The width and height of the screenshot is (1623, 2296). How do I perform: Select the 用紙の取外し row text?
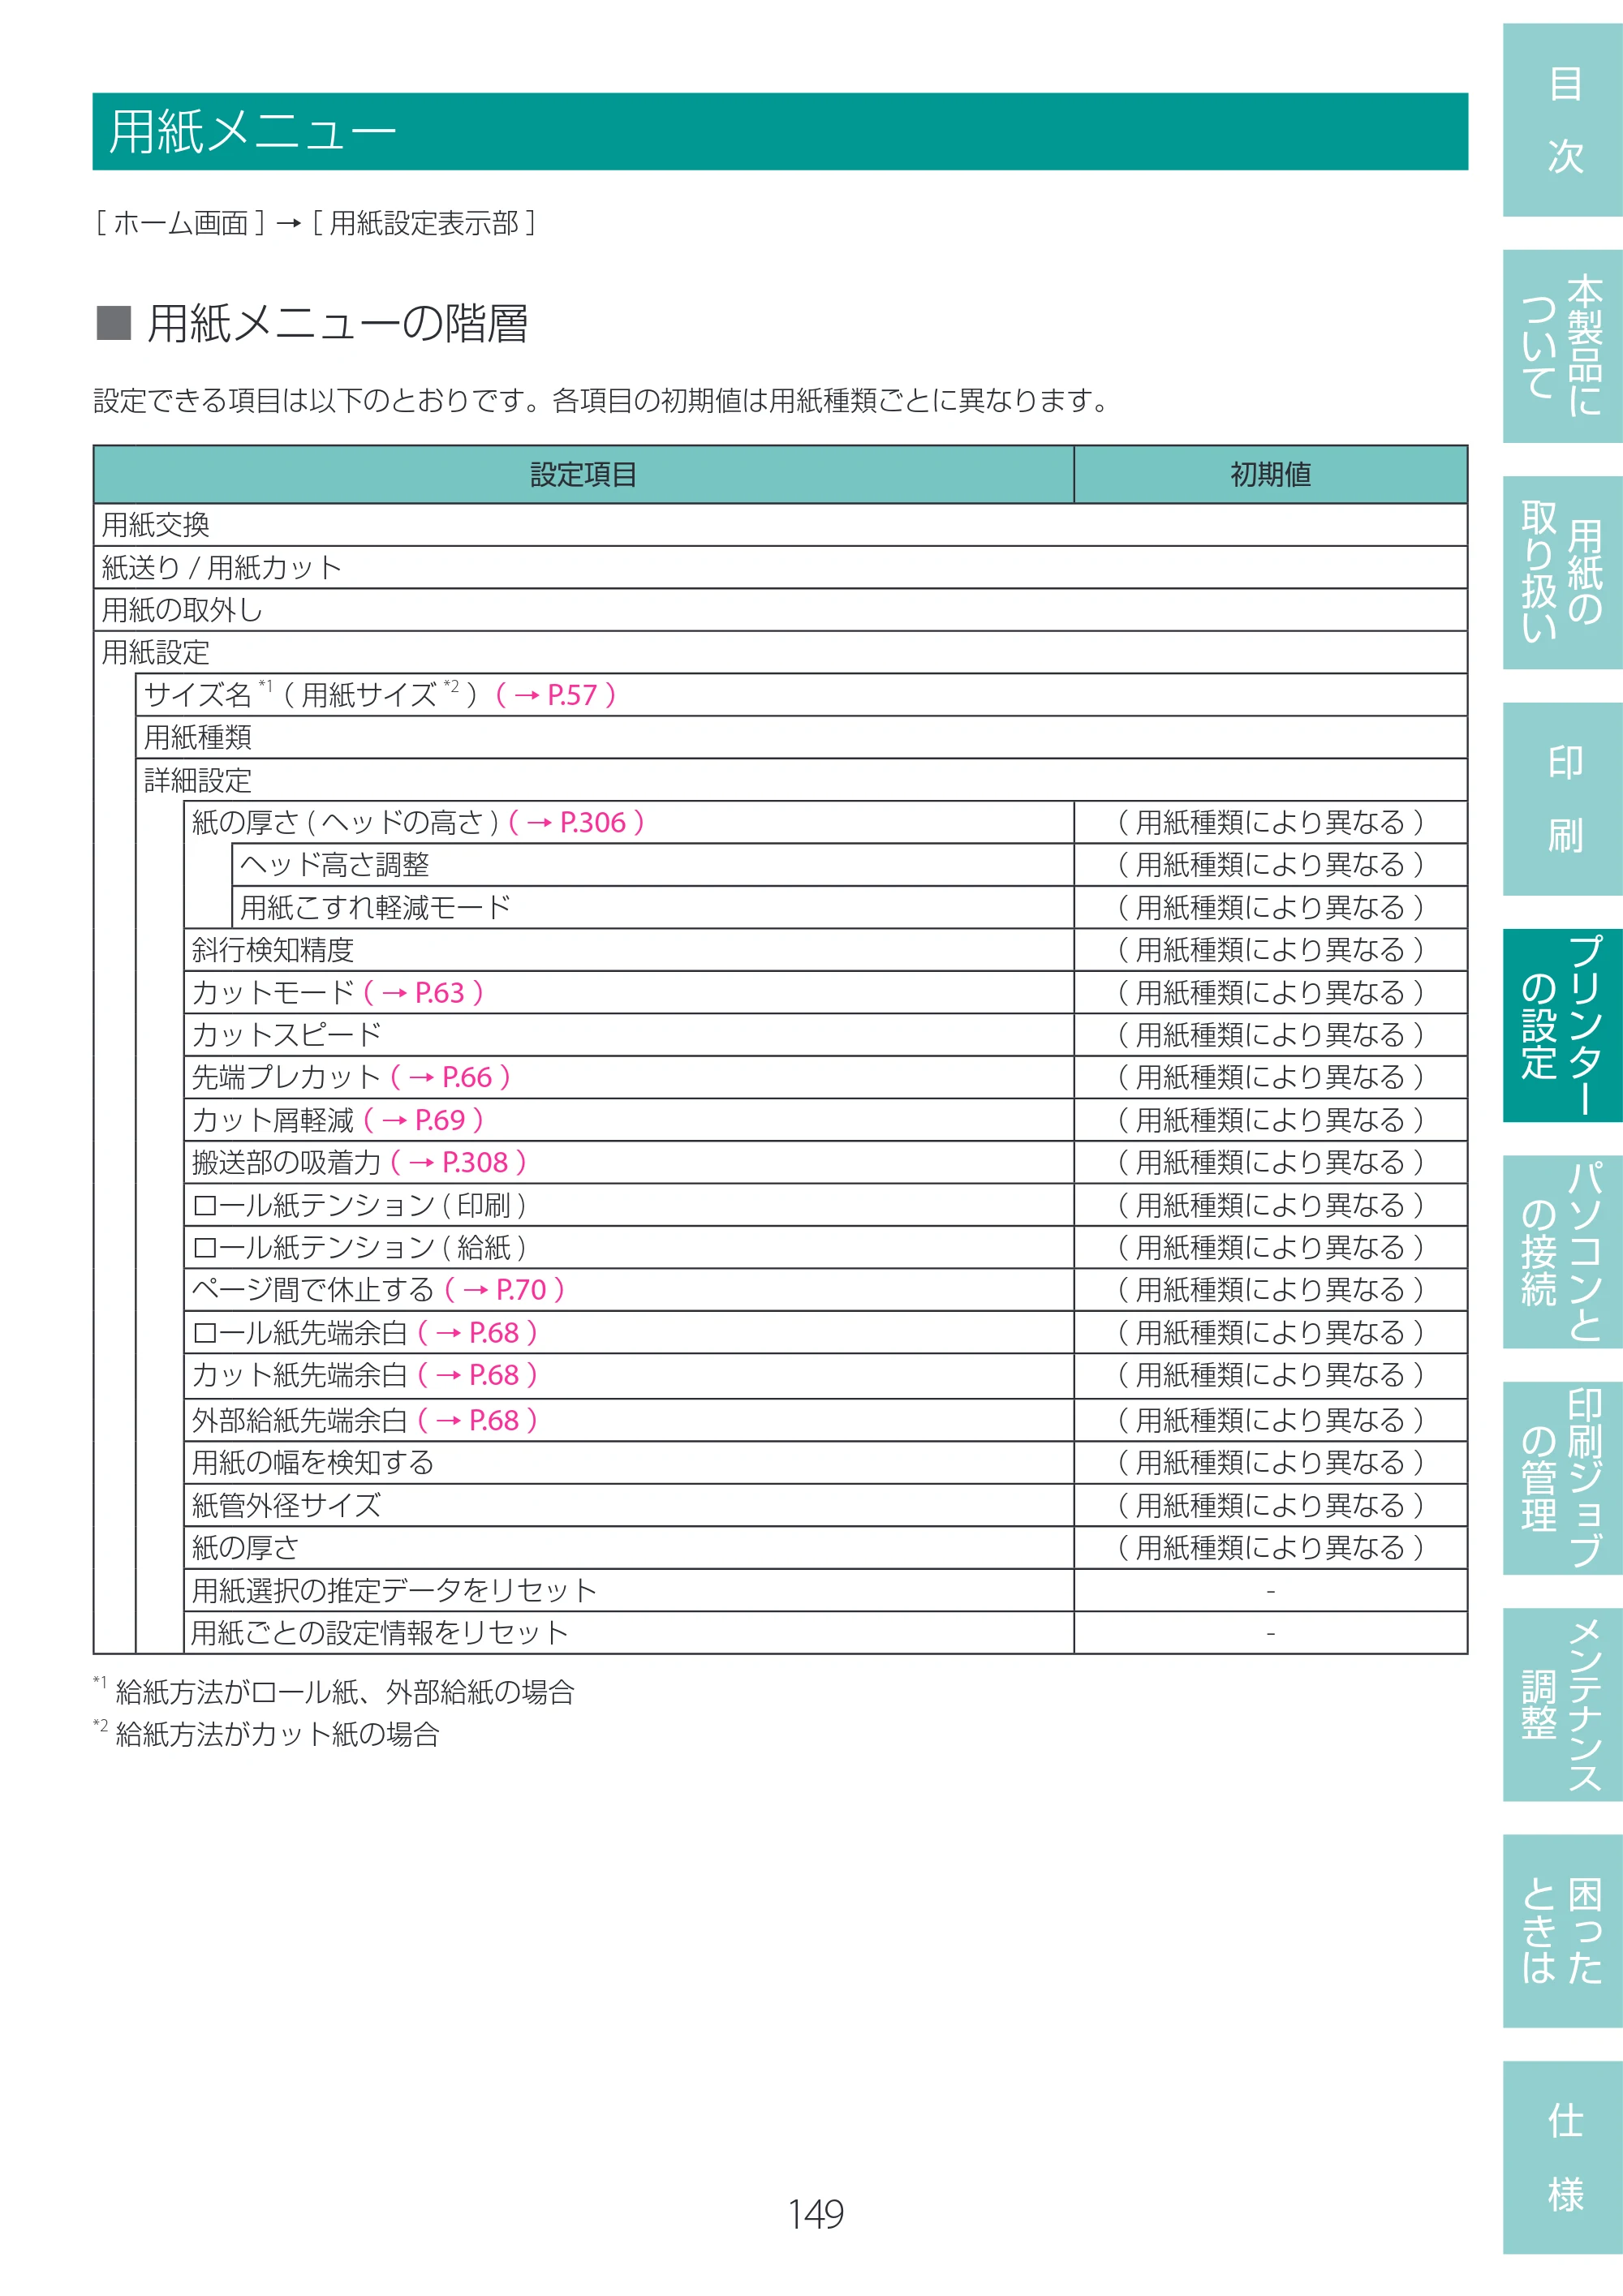tap(182, 609)
